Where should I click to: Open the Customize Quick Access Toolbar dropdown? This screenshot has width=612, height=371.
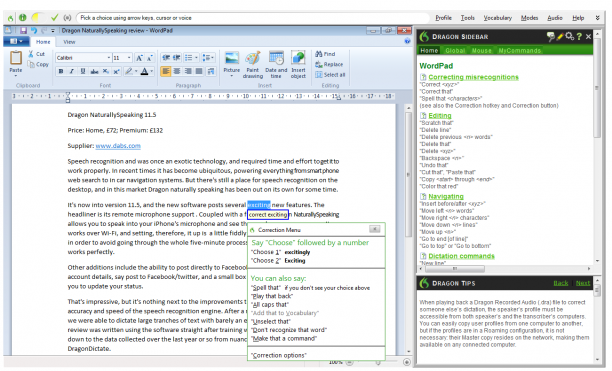coord(53,30)
